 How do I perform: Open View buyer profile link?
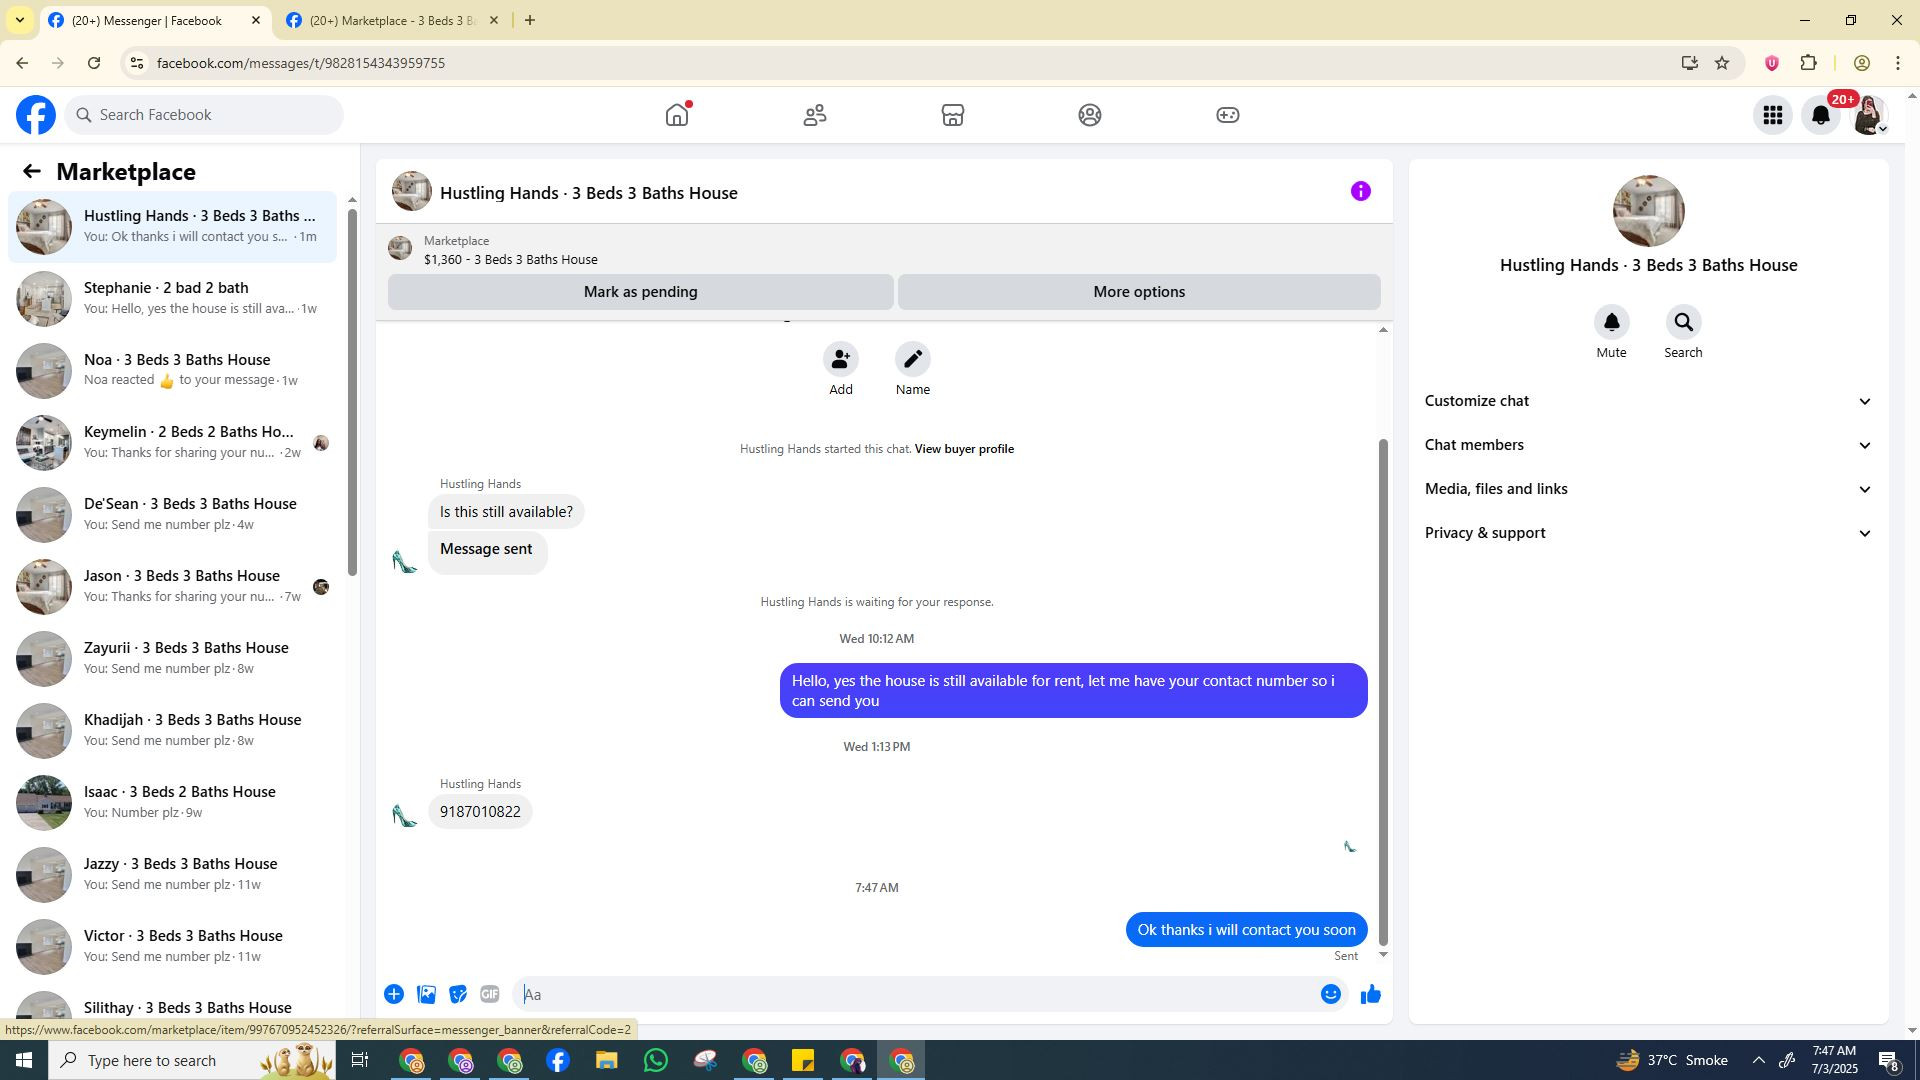964,449
